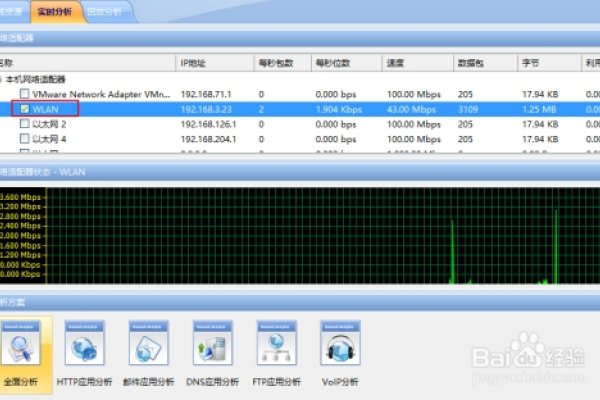Click the 全面分析 label text
Viewport: 600px width, 400px height.
click(21, 382)
